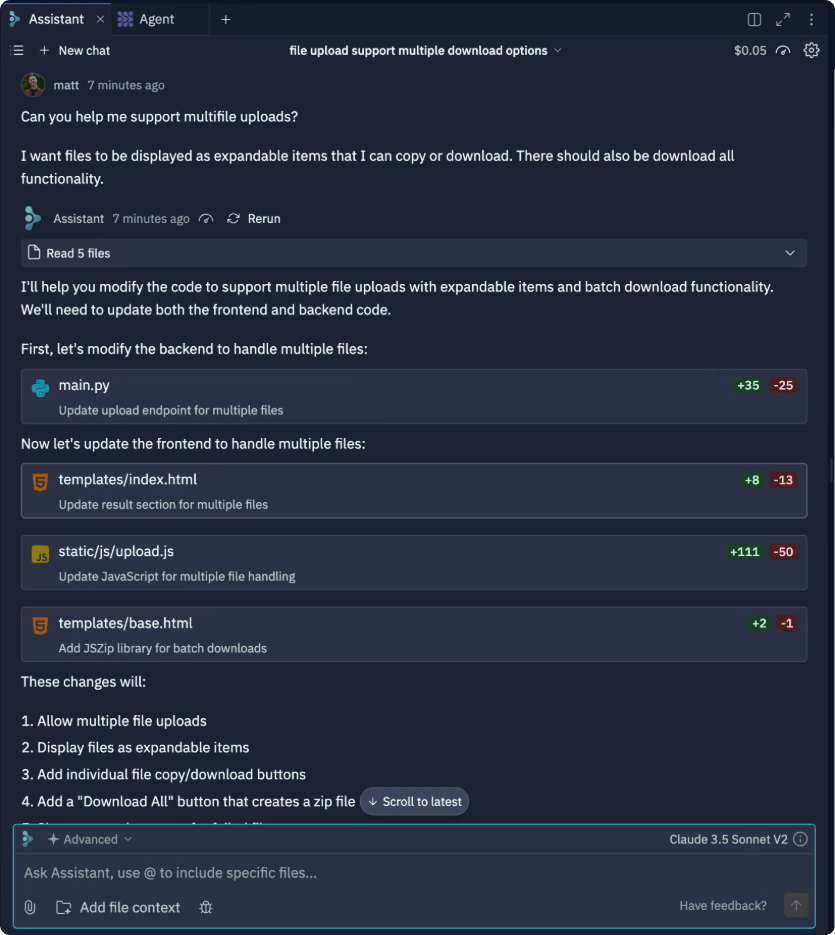This screenshot has width=835, height=935.
Task: Click Rerun on the assistant response
Action: [x=254, y=218]
